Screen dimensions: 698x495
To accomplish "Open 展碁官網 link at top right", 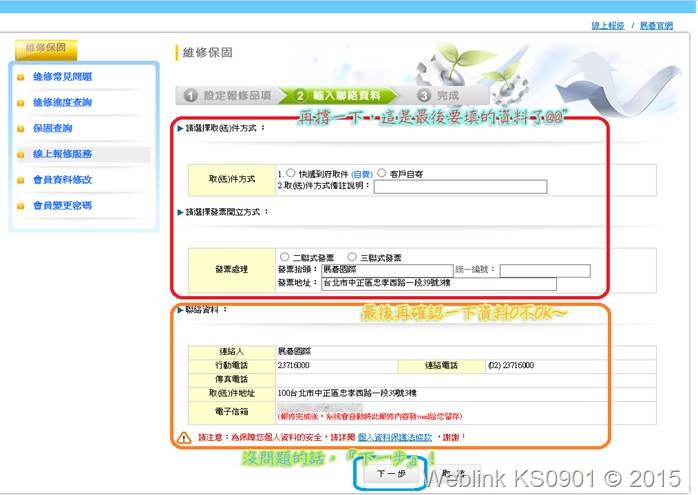I will pos(656,26).
